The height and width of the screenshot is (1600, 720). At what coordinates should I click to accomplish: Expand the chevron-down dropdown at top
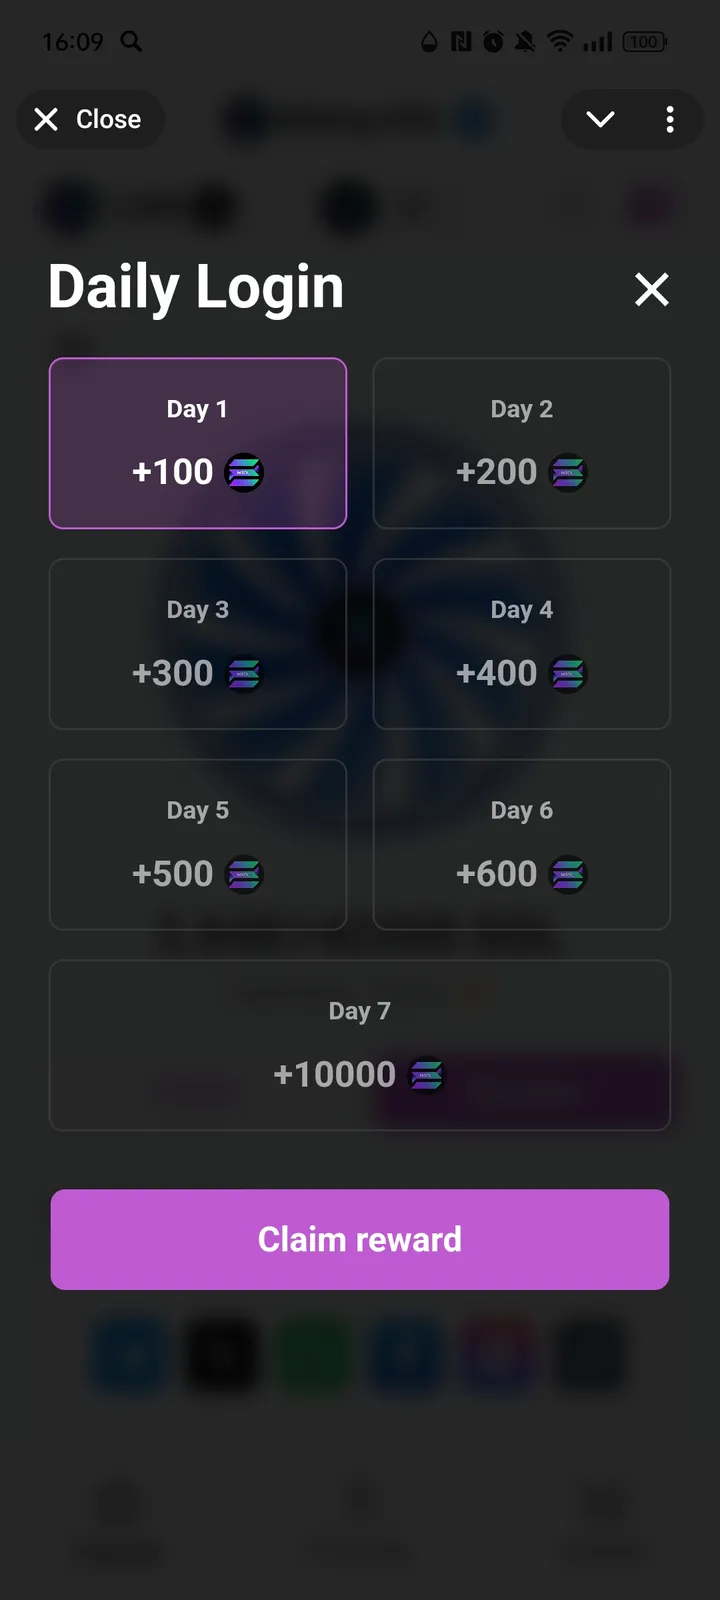click(600, 120)
